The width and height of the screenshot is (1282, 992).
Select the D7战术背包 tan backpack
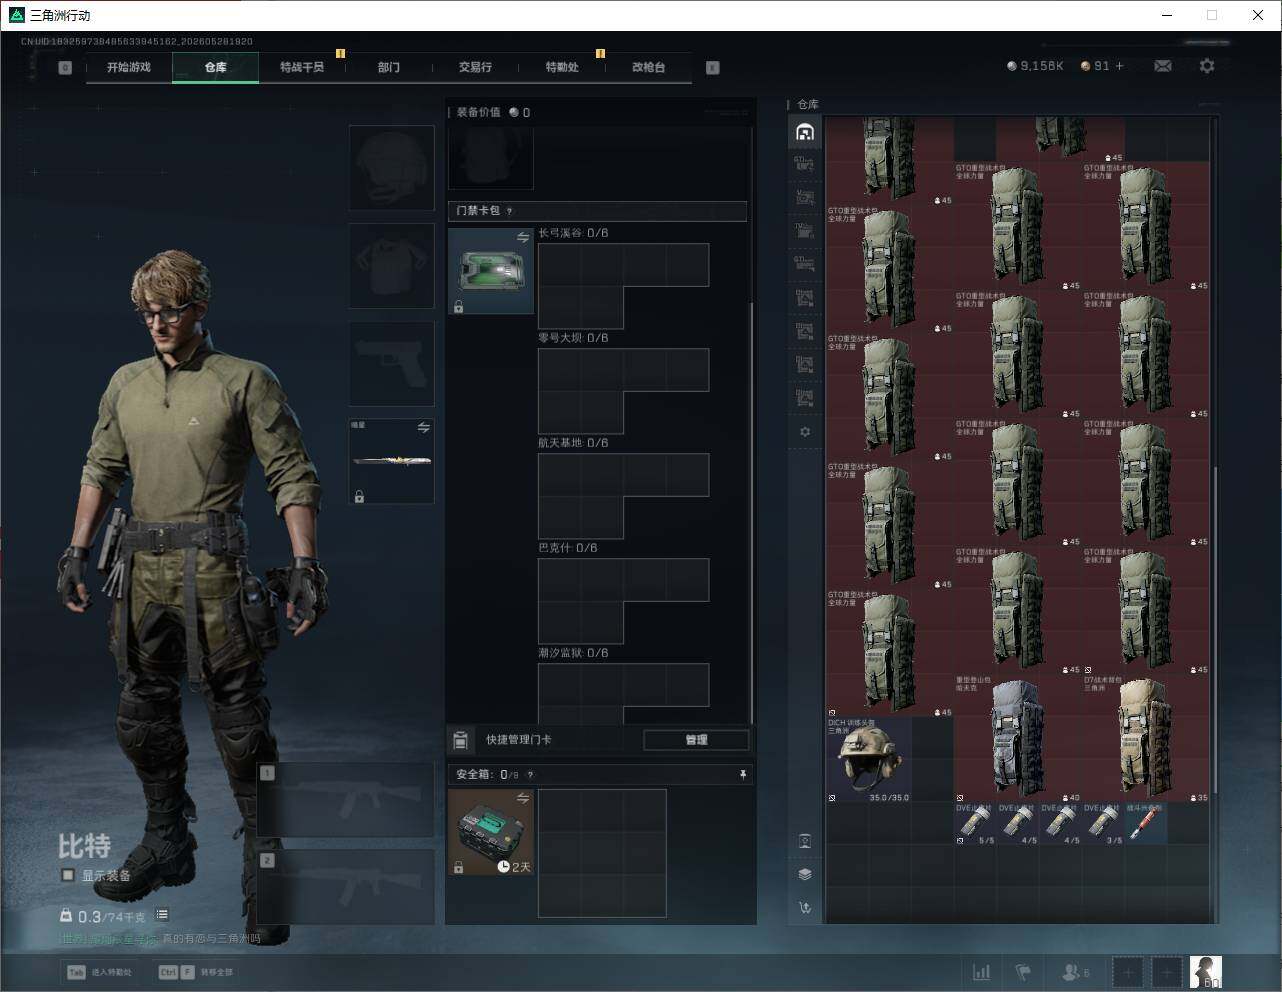pyautogui.click(x=1146, y=738)
